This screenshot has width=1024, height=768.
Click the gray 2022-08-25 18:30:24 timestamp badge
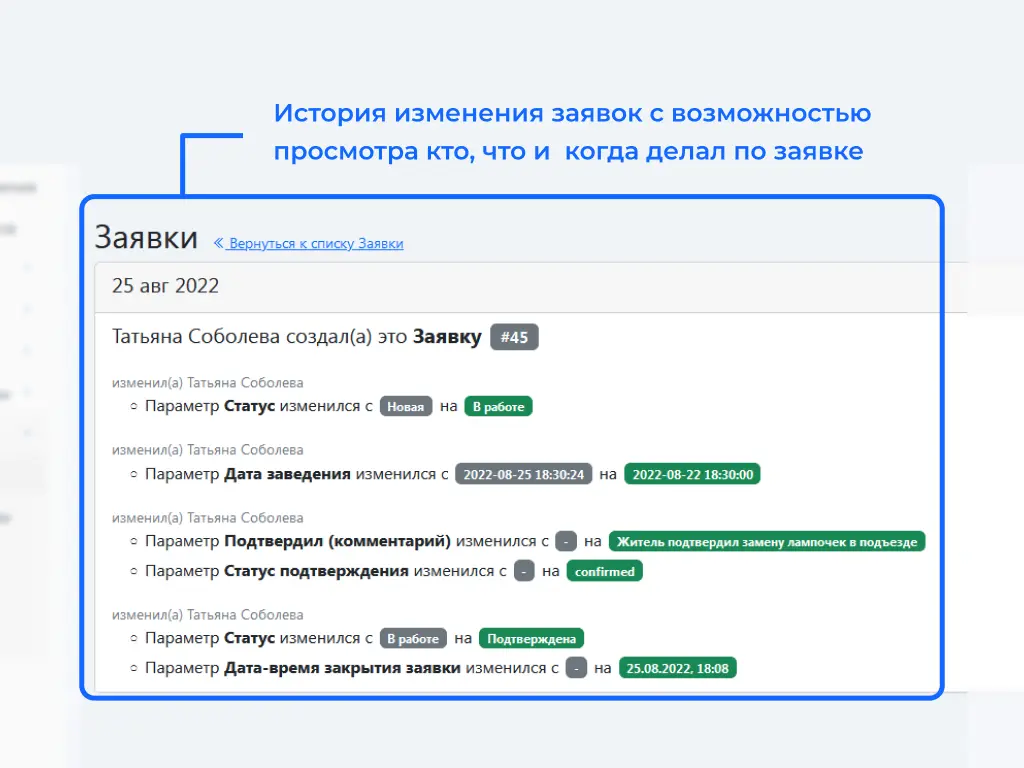coord(524,474)
